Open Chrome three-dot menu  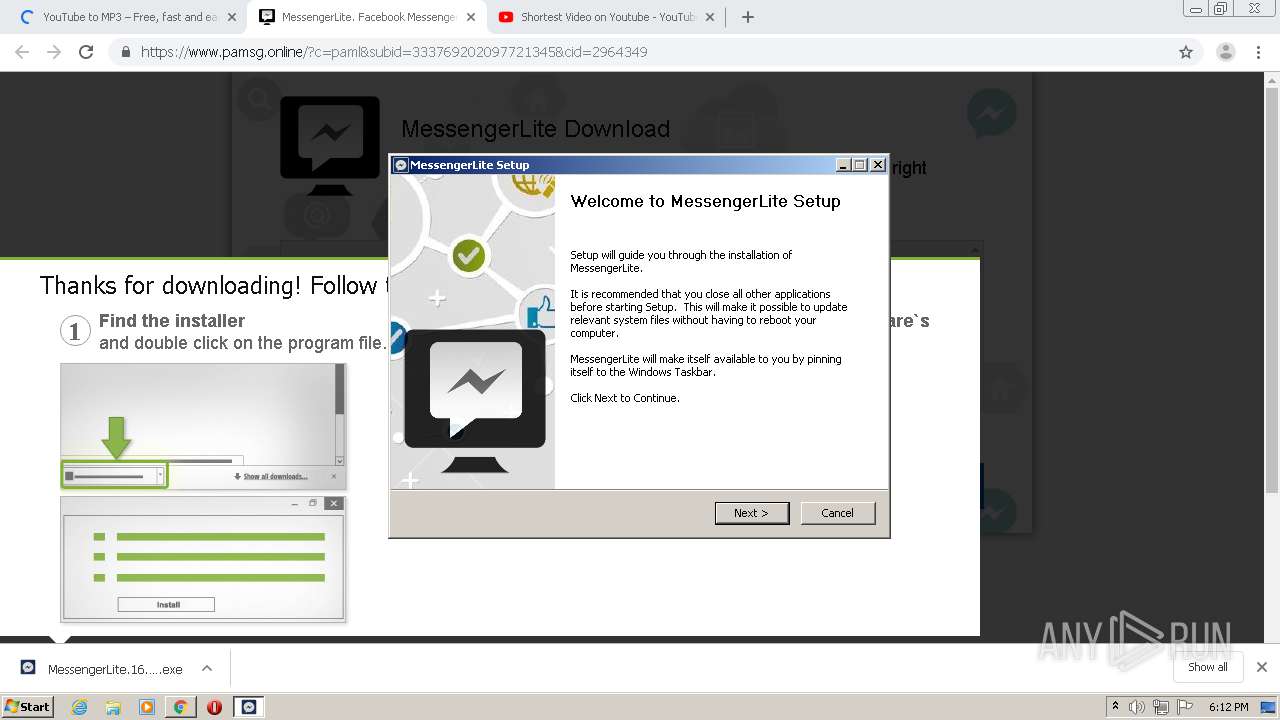pos(1259,52)
